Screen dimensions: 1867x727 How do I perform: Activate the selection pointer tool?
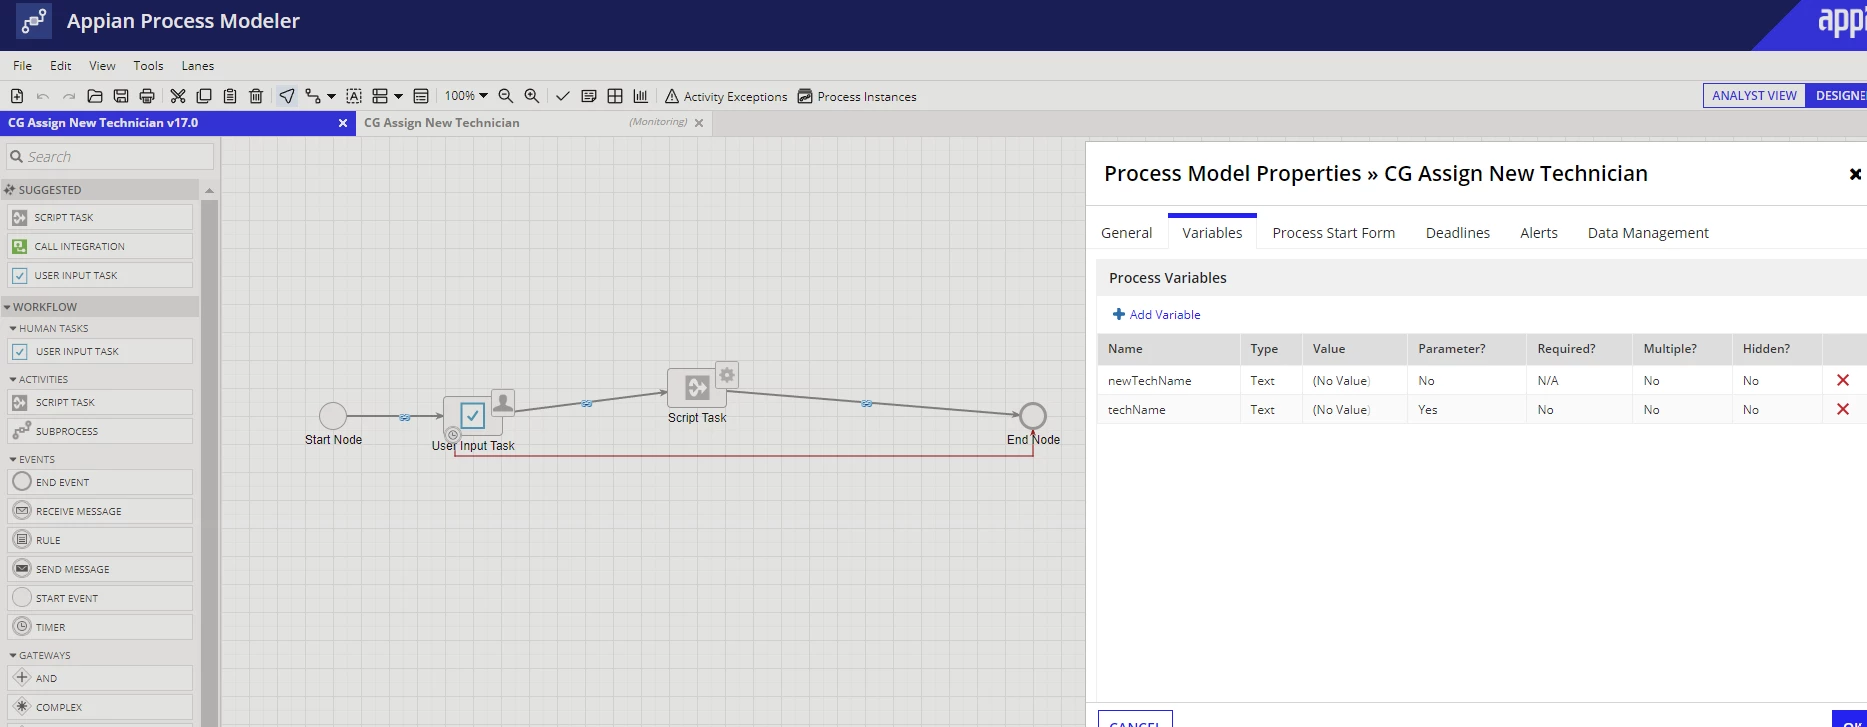(x=287, y=96)
